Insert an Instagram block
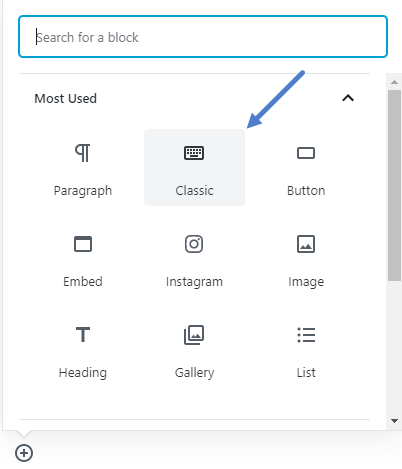The height and width of the screenshot is (469, 402). 194,259
